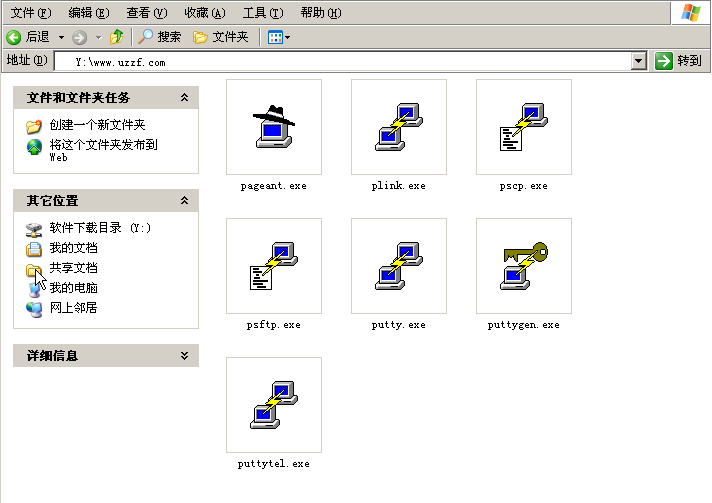Image resolution: width=712 pixels, height=503 pixels.
Task: Open Back button history dropdown arrow
Action: [61, 37]
